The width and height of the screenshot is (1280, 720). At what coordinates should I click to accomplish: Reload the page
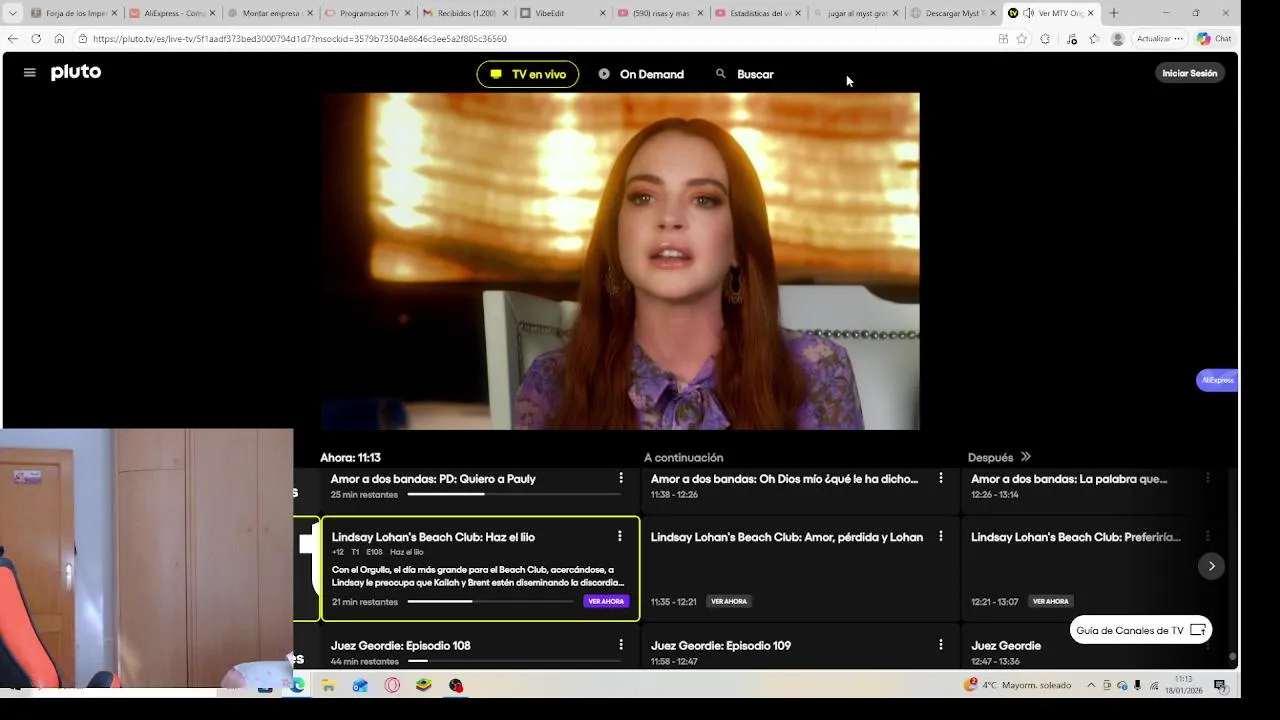[x=36, y=39]
